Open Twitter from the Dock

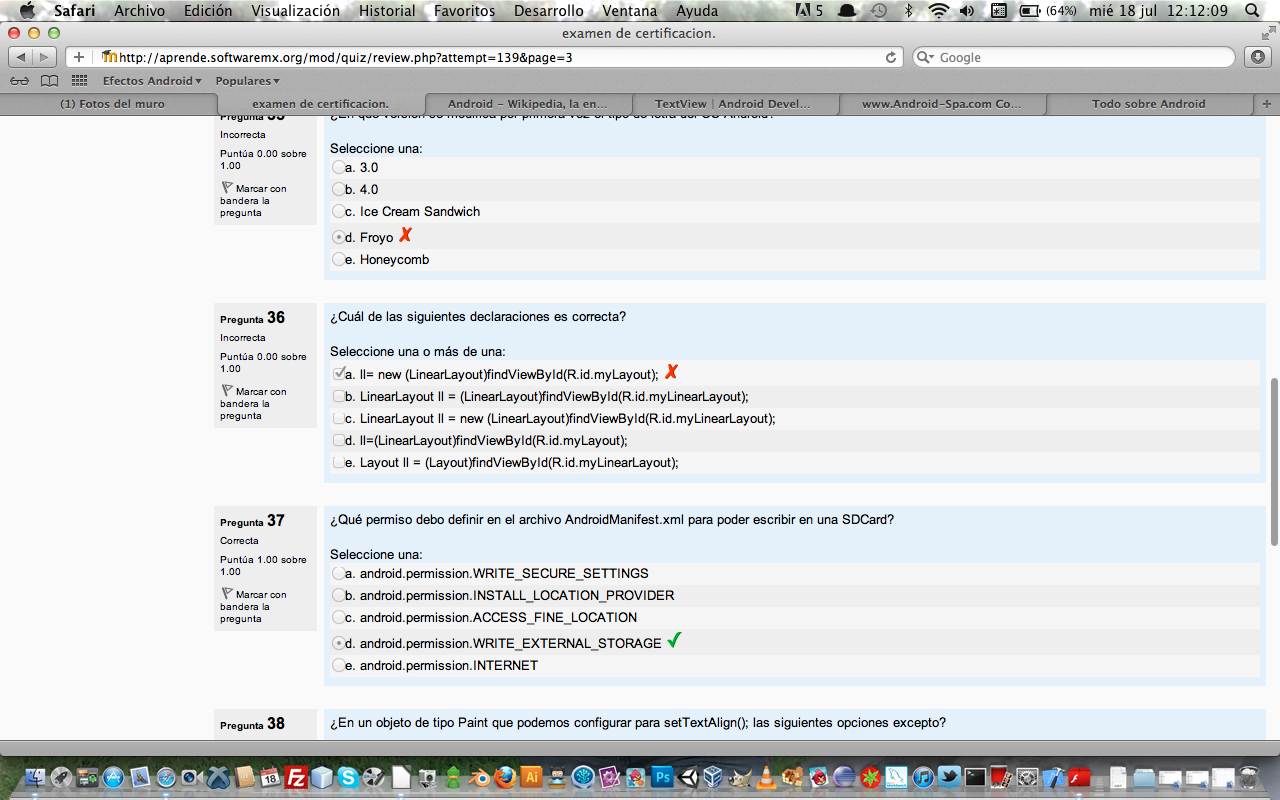tap(949, 777)
